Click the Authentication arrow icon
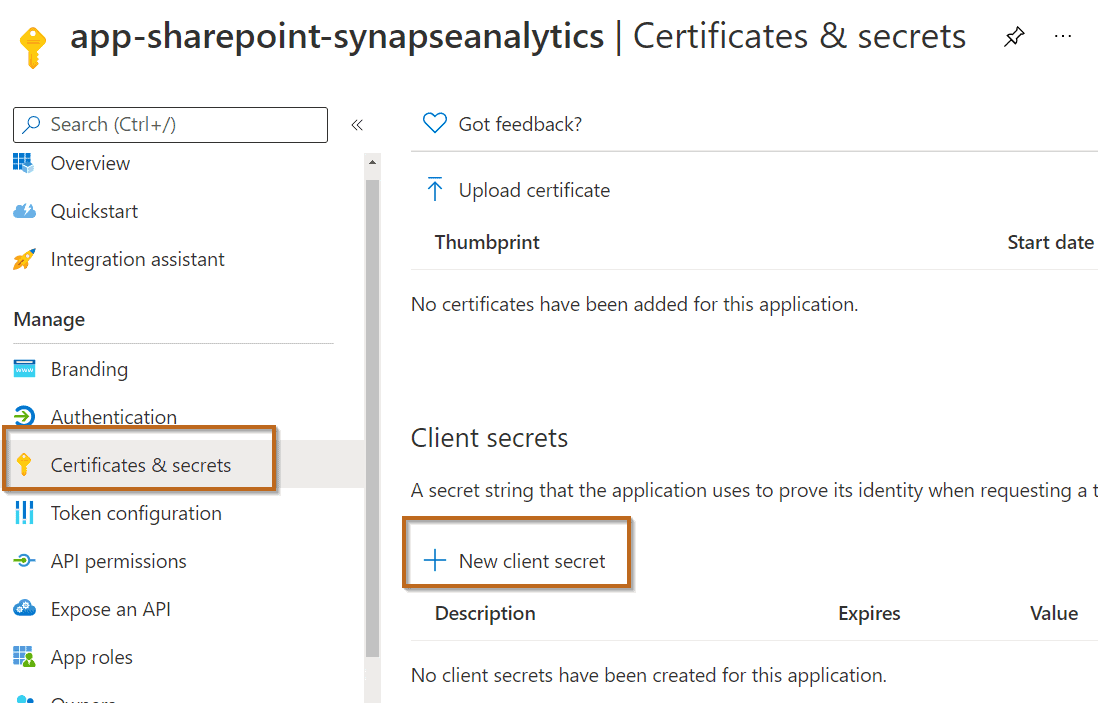 [x=25, y=416]
